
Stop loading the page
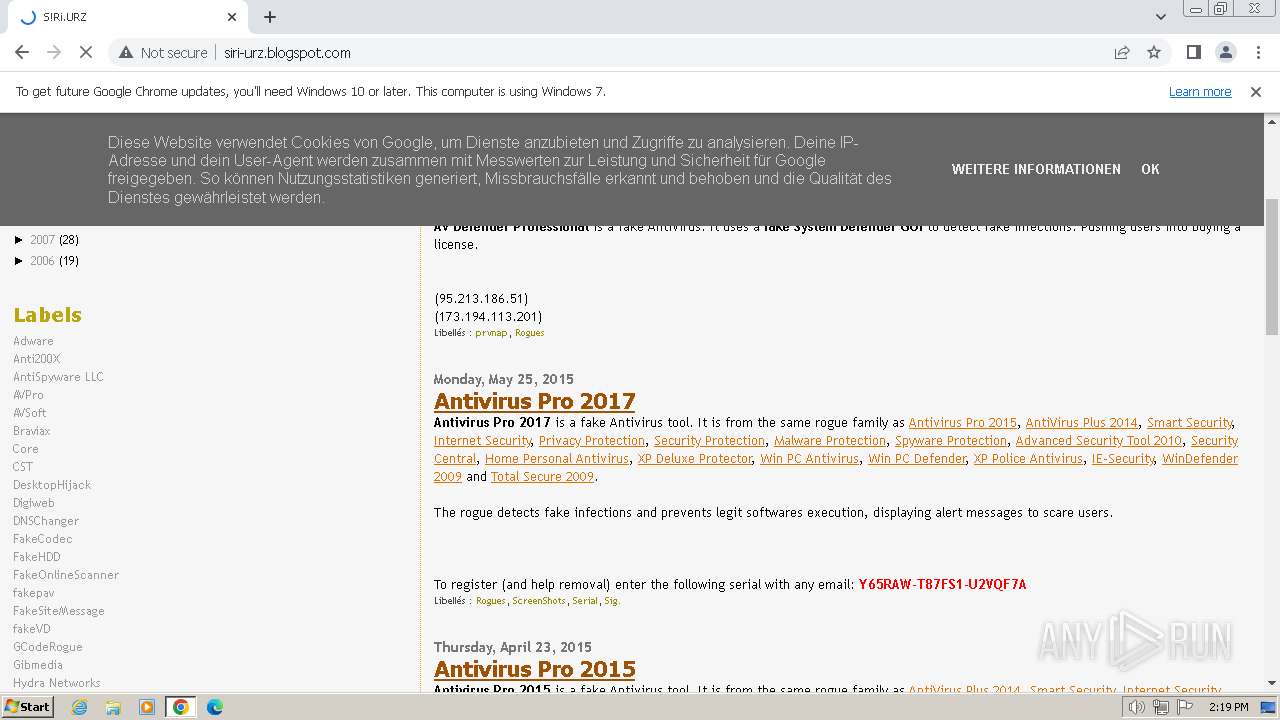click(x=86, y=53)
